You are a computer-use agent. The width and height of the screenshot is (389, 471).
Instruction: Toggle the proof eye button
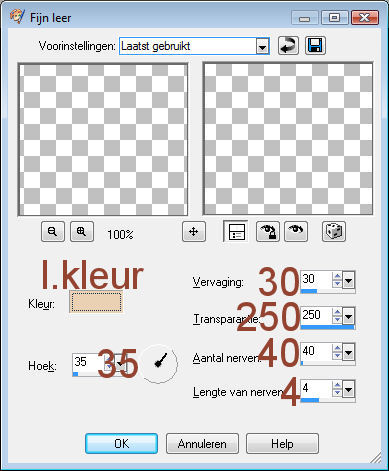pos(296,231)
